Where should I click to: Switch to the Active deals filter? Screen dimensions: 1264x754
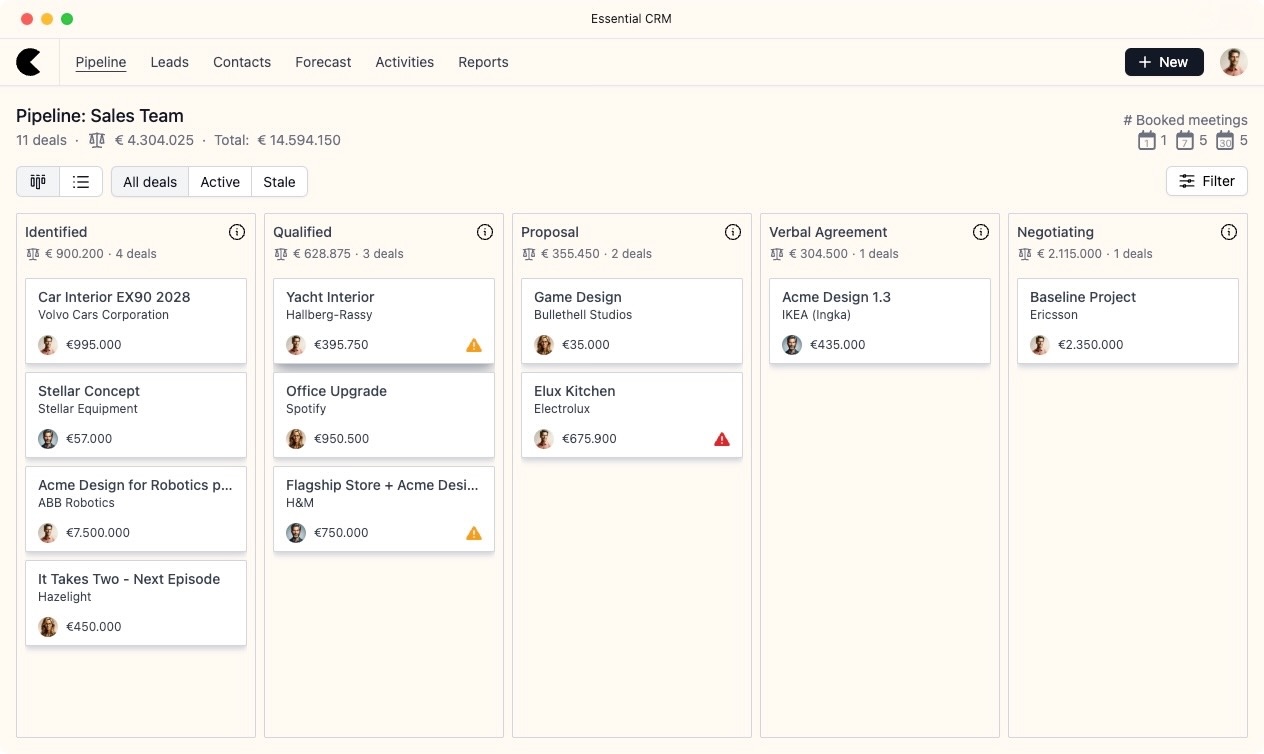tap(220, 181)
